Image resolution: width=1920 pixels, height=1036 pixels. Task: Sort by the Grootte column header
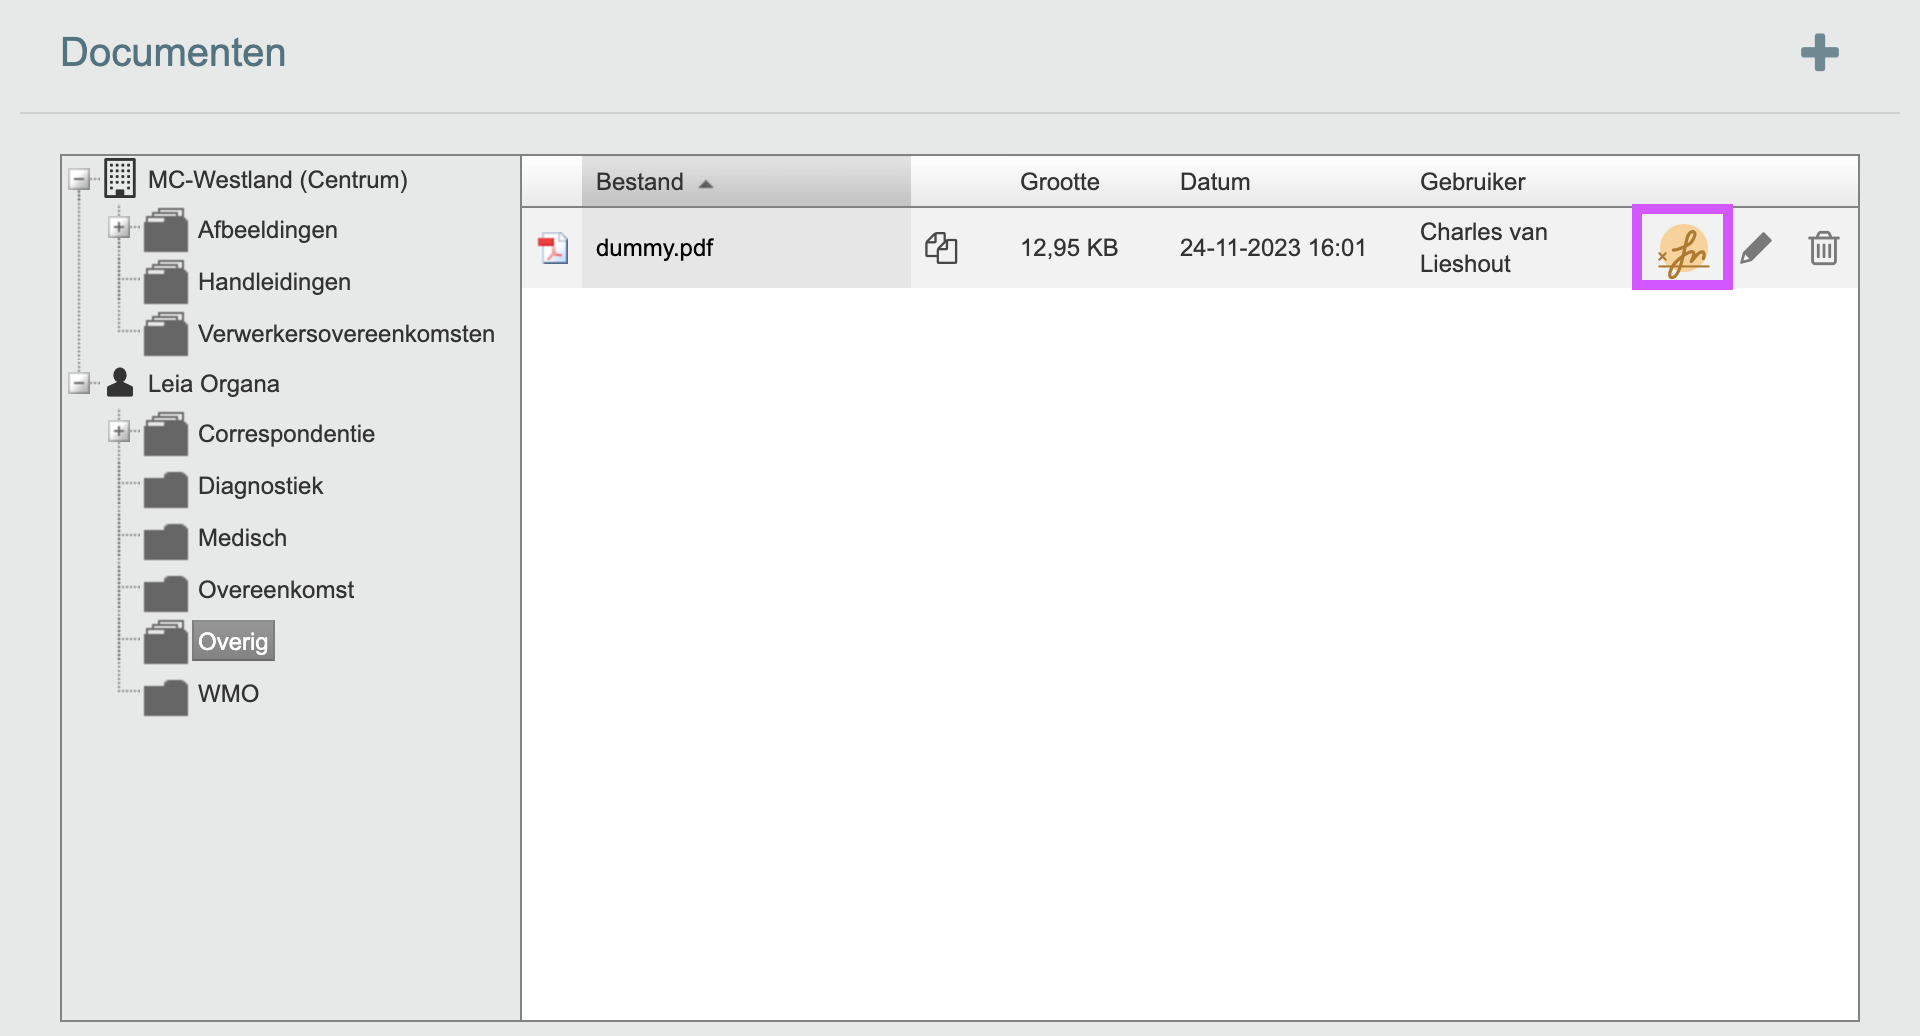pos(1059,182)
